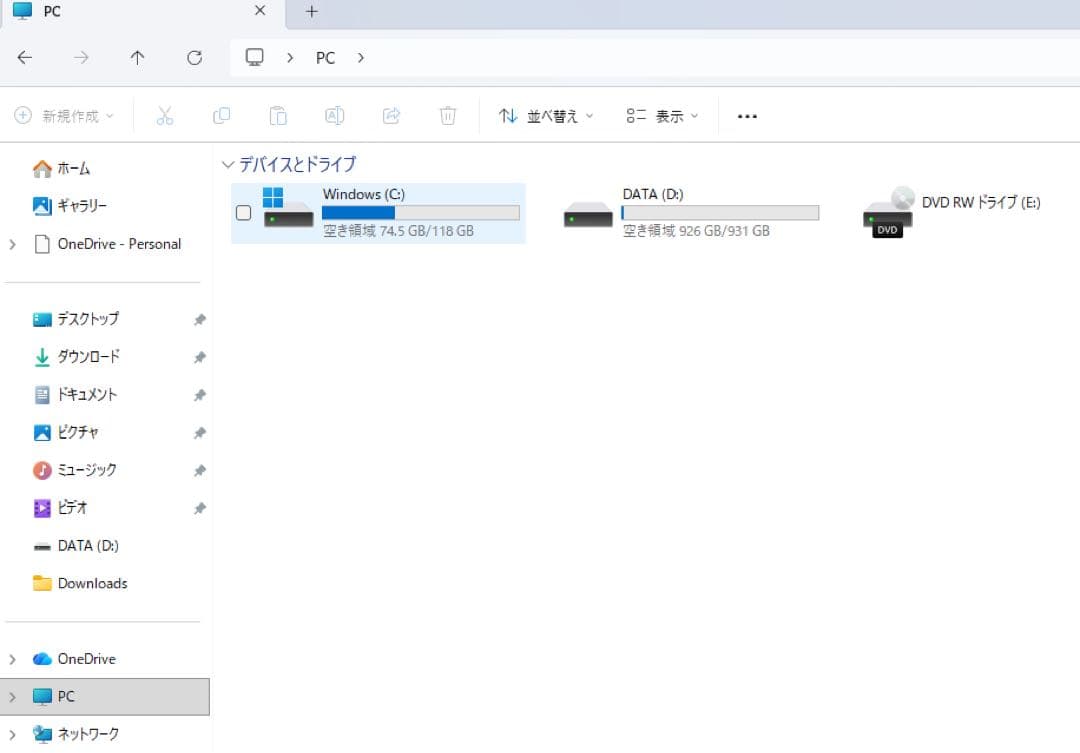Open the See more ellipsis icon

click(x=747, y=115)
